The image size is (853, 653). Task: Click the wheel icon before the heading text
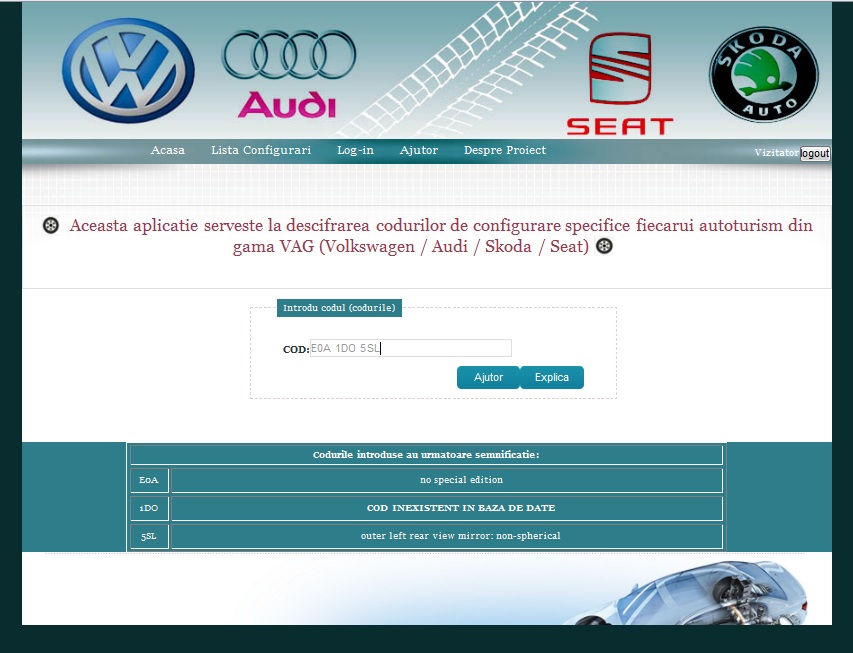(x=51, y=225)
